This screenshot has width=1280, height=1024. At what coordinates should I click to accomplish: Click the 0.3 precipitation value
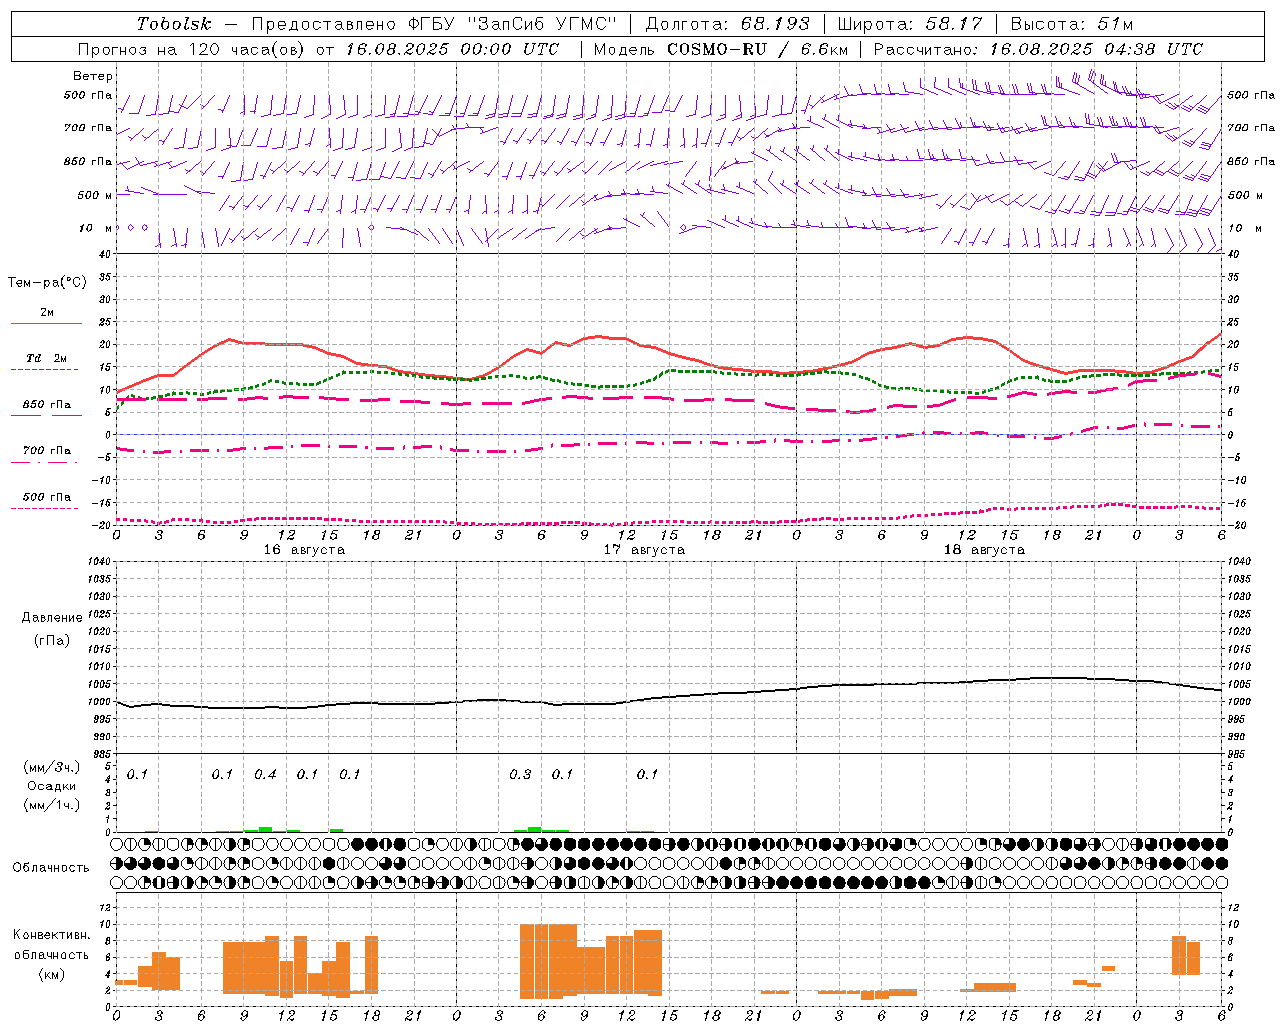point(520,774)
